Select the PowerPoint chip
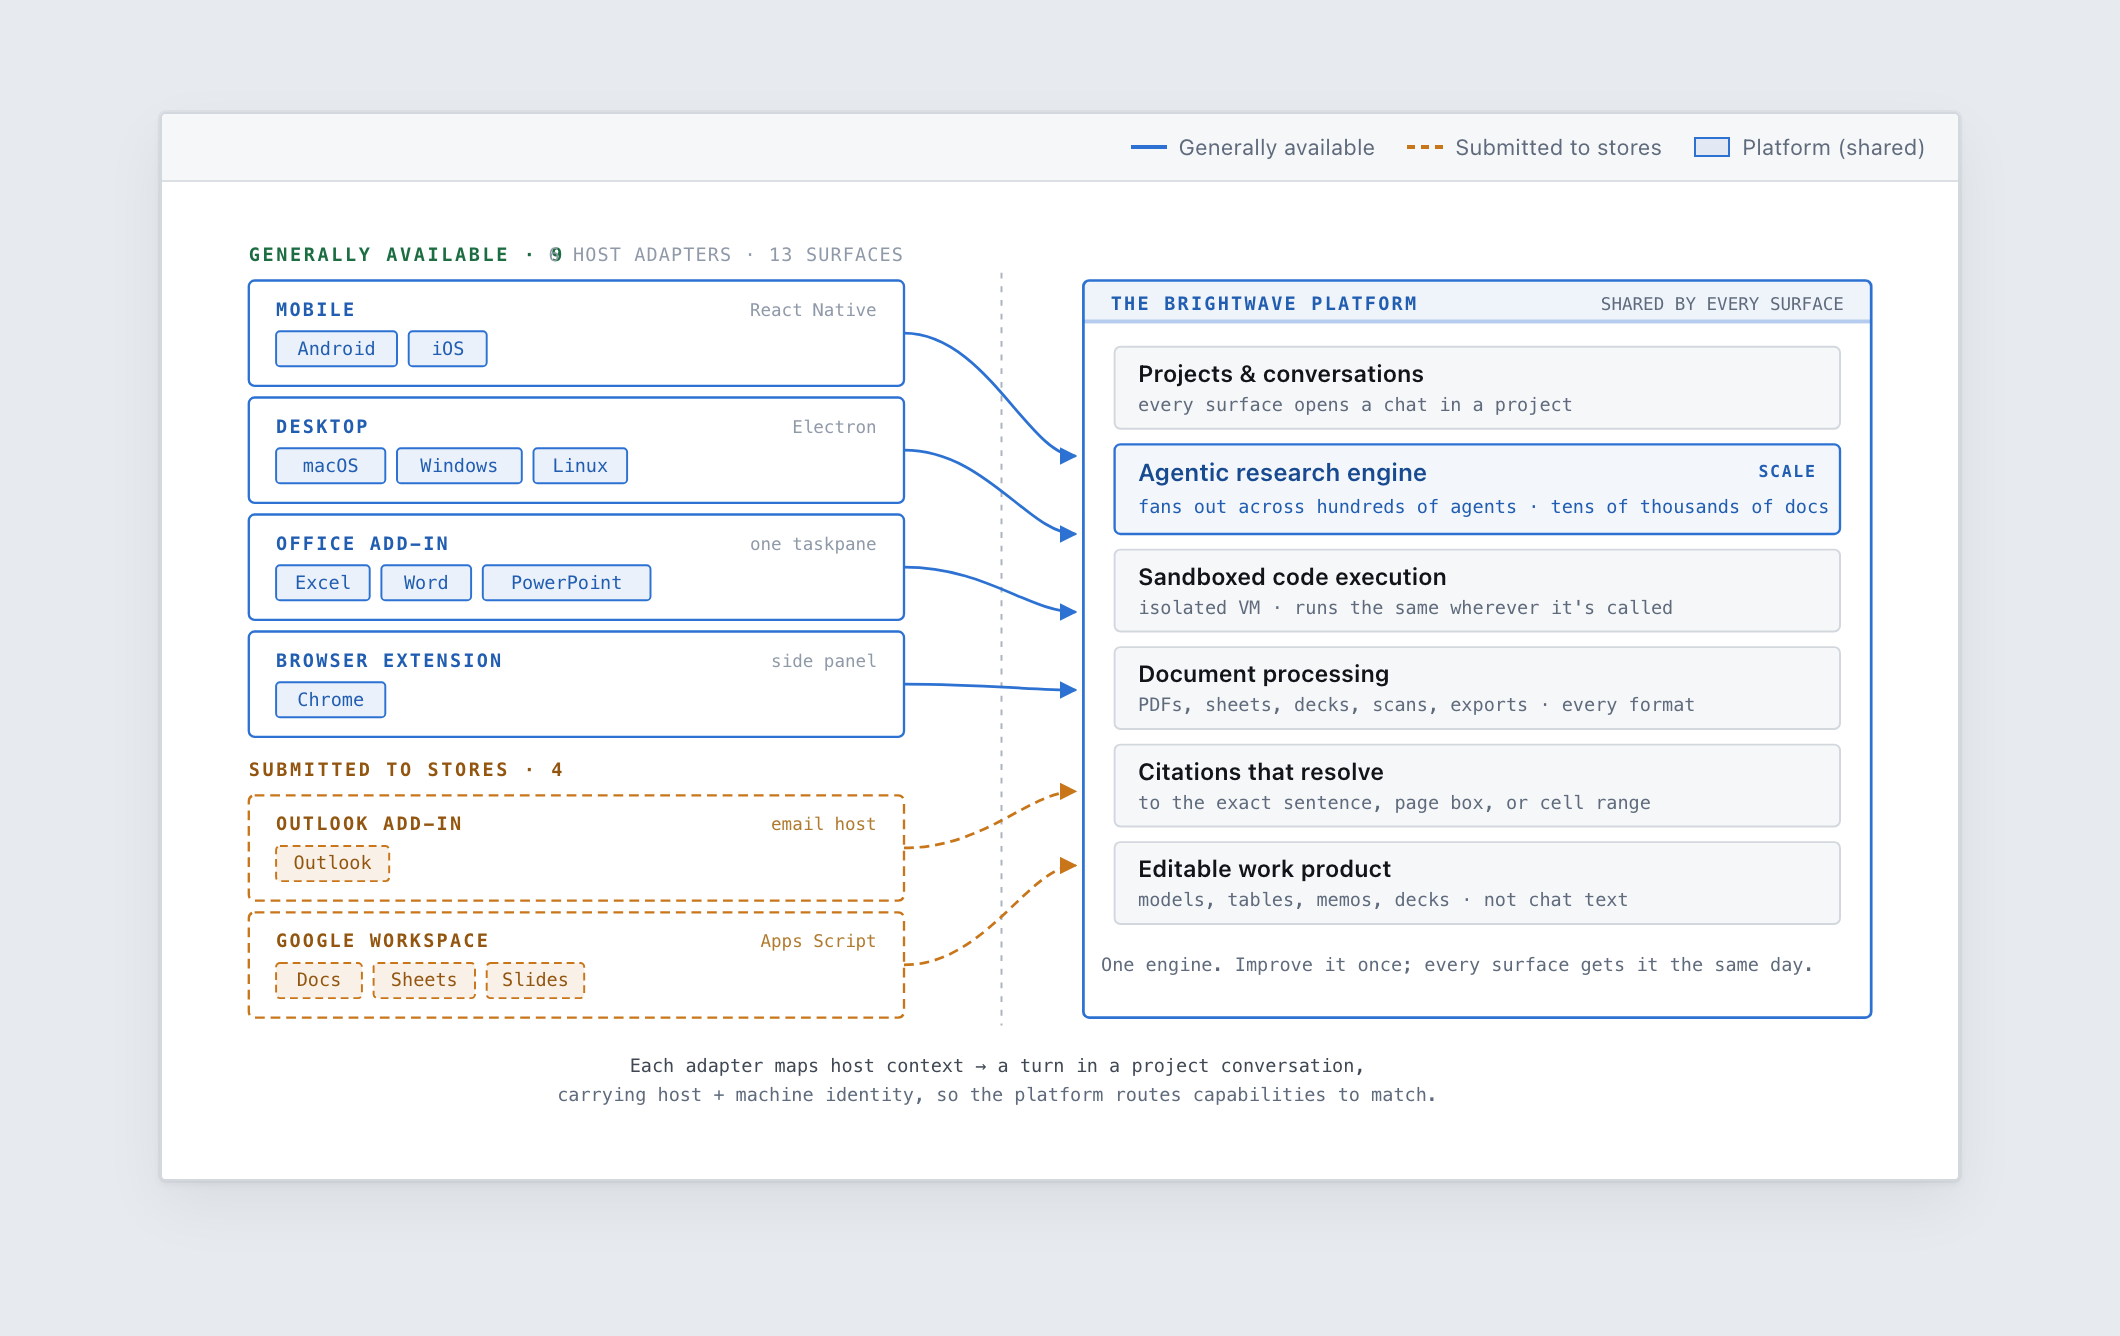Screen dimensions: 2120x1336 pos(566,583)
